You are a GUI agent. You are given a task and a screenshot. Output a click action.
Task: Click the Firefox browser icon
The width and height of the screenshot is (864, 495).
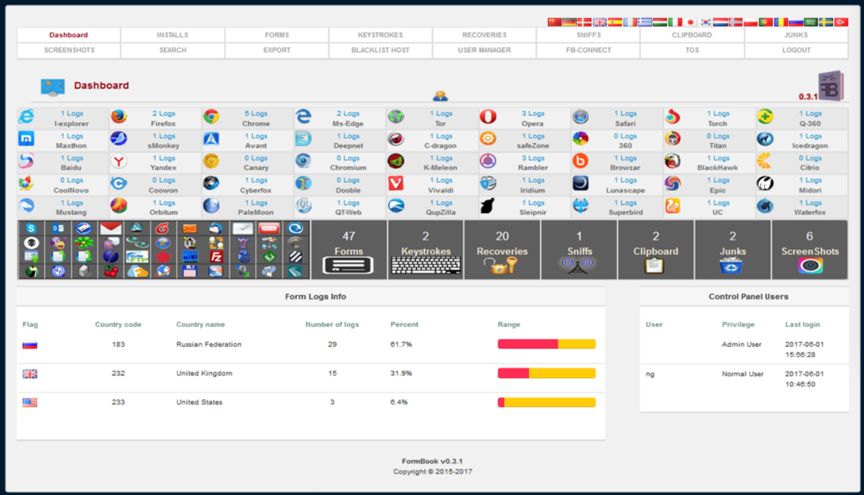[x=119, y=117]
